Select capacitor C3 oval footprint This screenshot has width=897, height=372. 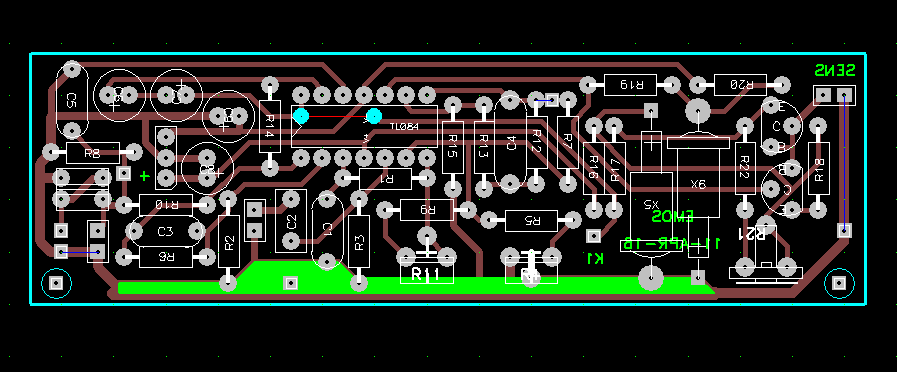(x=165, y=231)
